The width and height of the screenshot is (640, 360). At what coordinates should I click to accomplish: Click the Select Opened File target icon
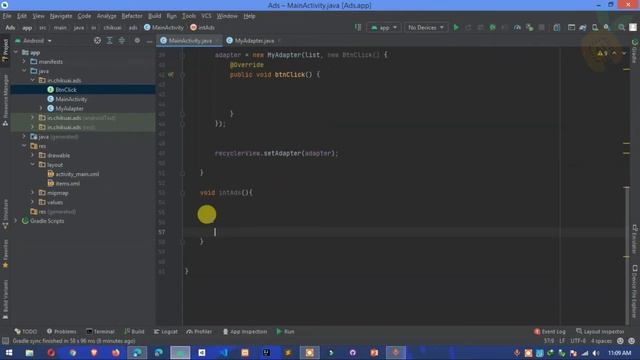point(97,40)
